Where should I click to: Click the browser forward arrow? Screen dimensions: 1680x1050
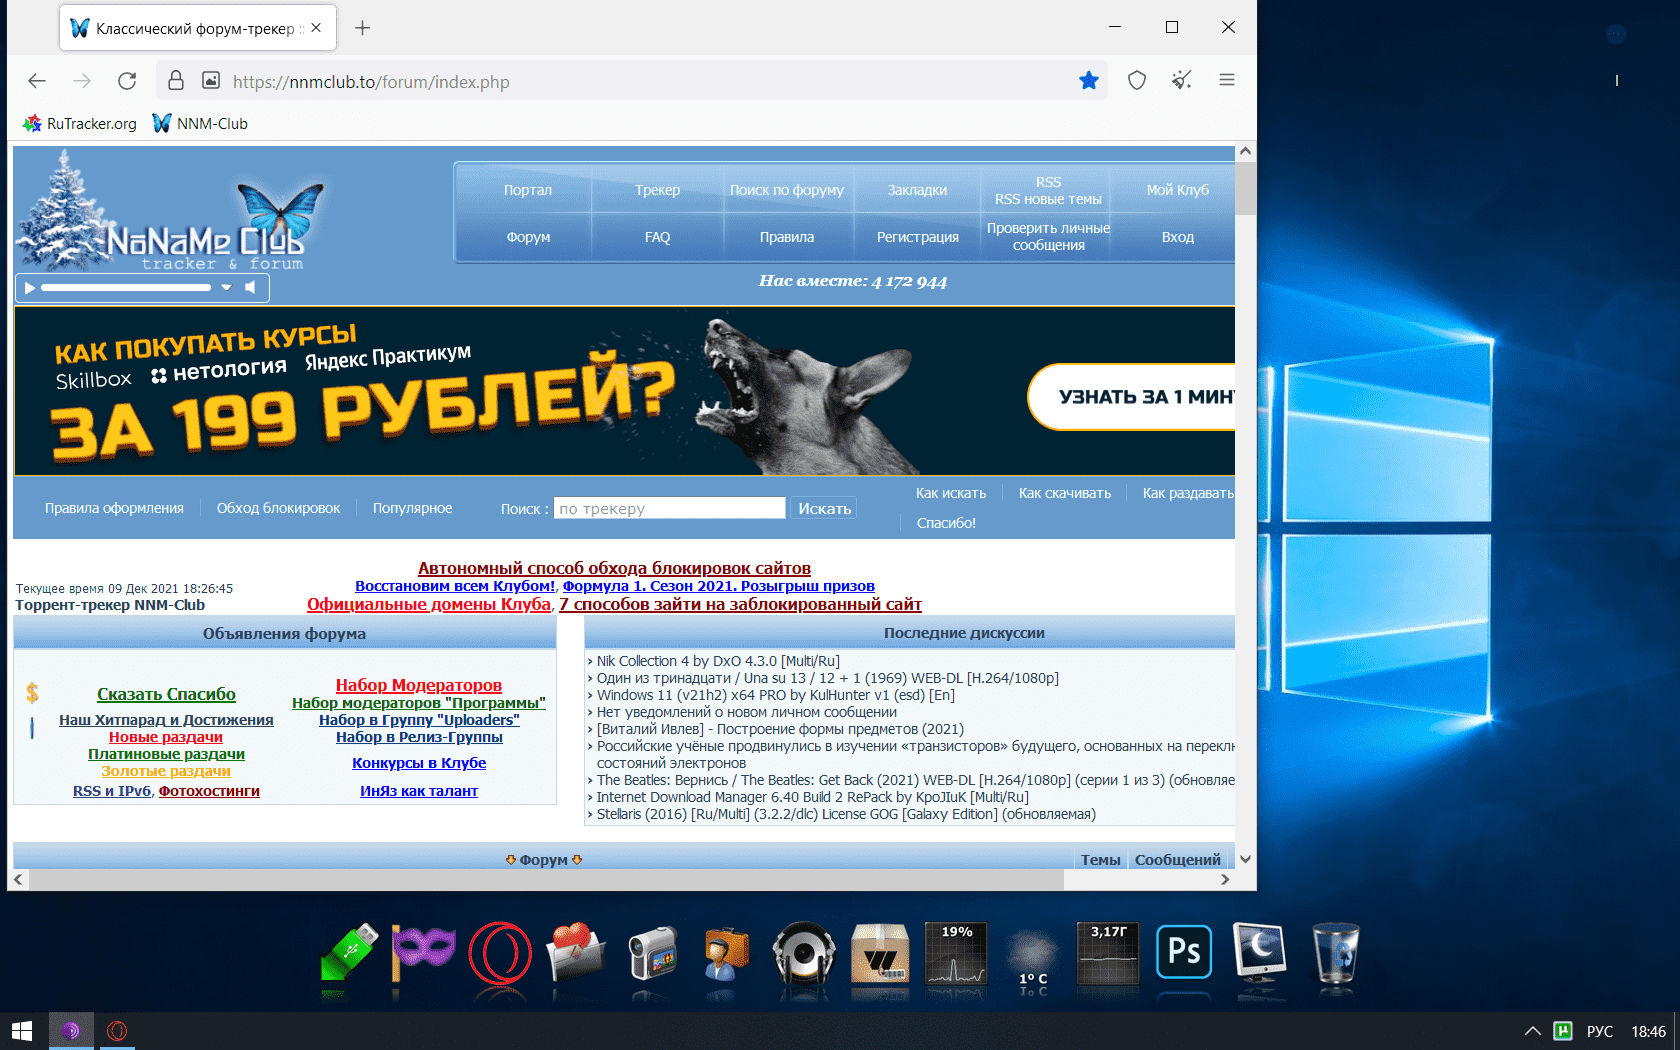coord(82,81)
